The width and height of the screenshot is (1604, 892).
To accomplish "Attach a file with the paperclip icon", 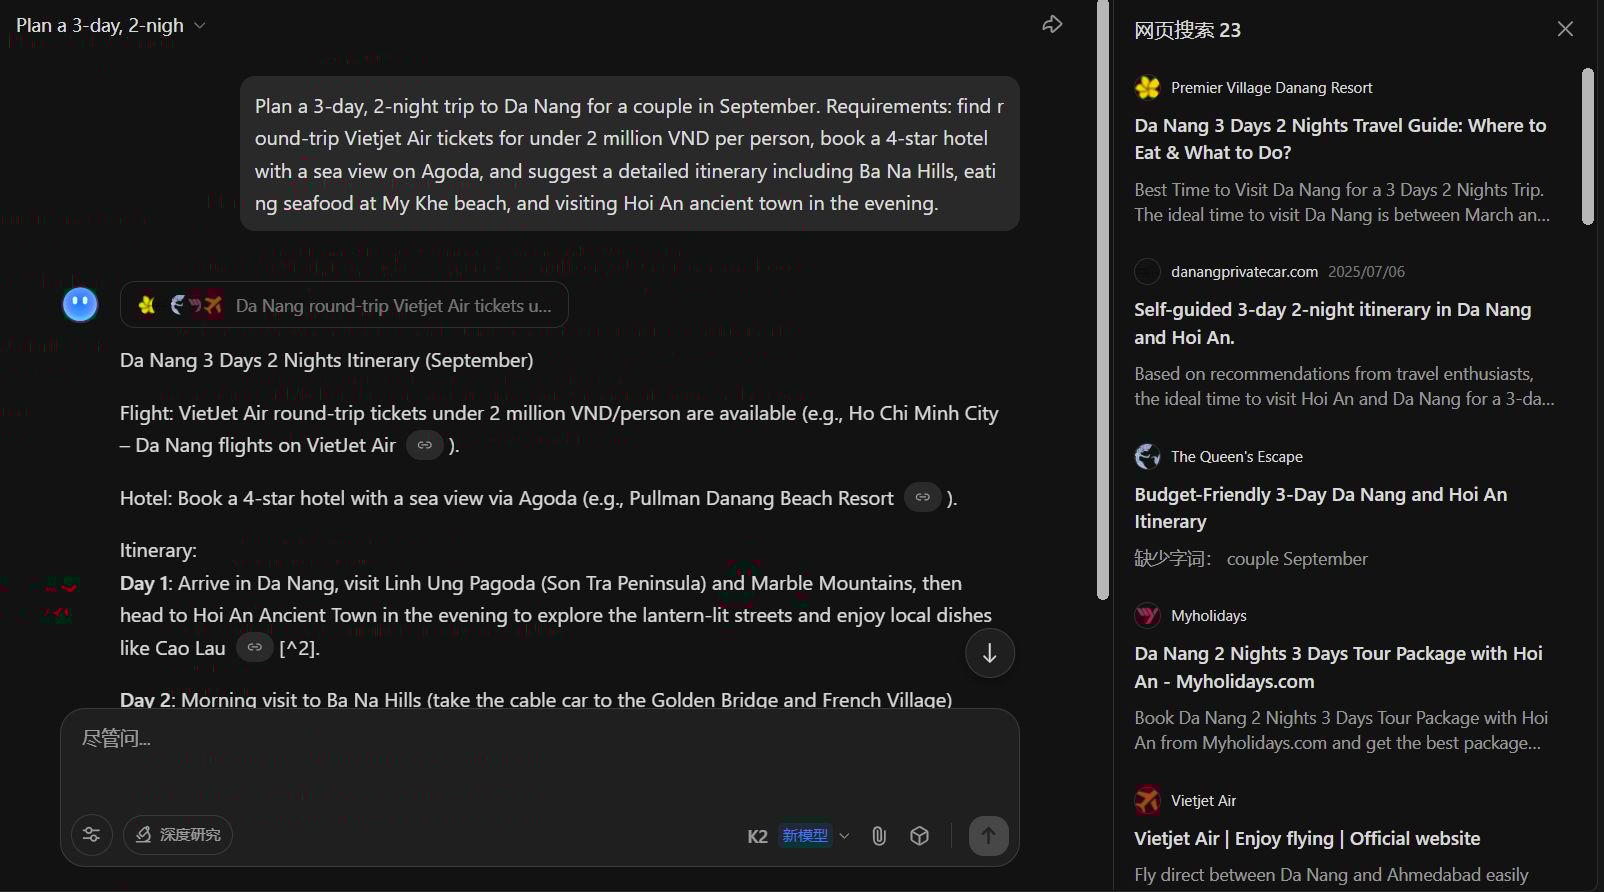I will 879,836.
